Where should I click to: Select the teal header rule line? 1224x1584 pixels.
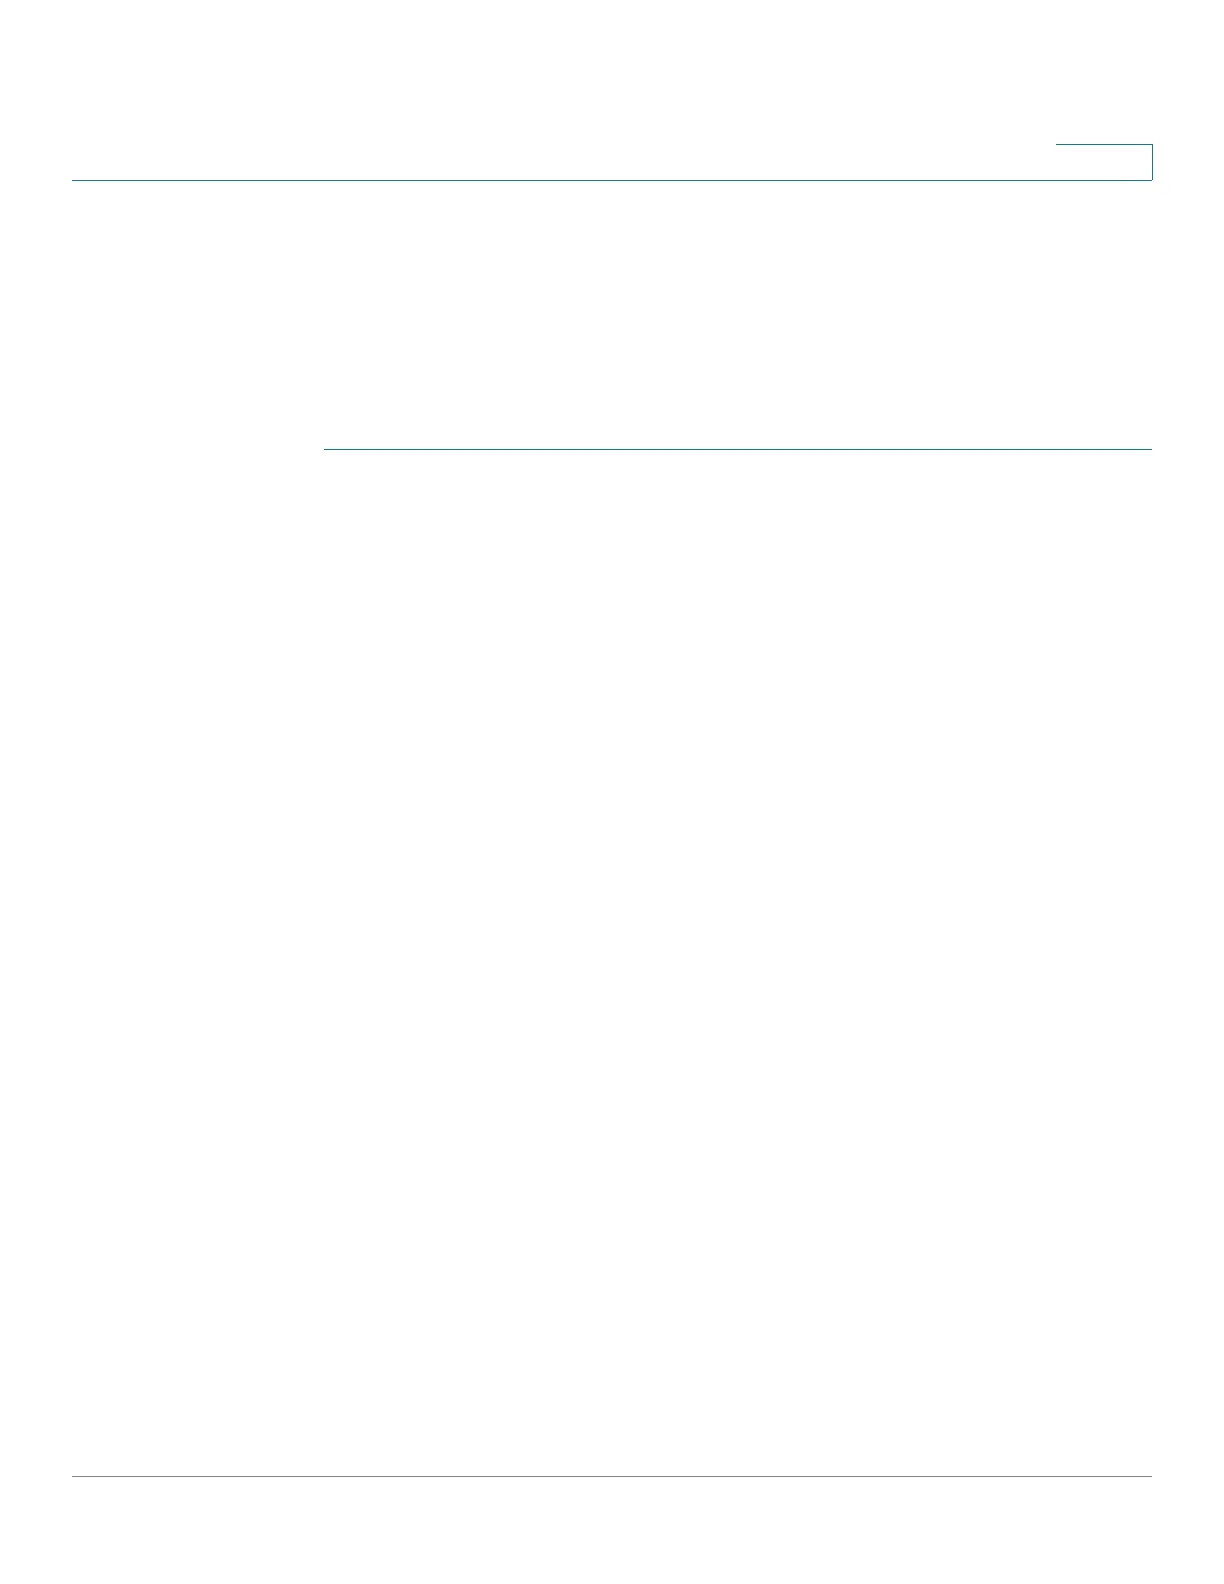[612, 180]
